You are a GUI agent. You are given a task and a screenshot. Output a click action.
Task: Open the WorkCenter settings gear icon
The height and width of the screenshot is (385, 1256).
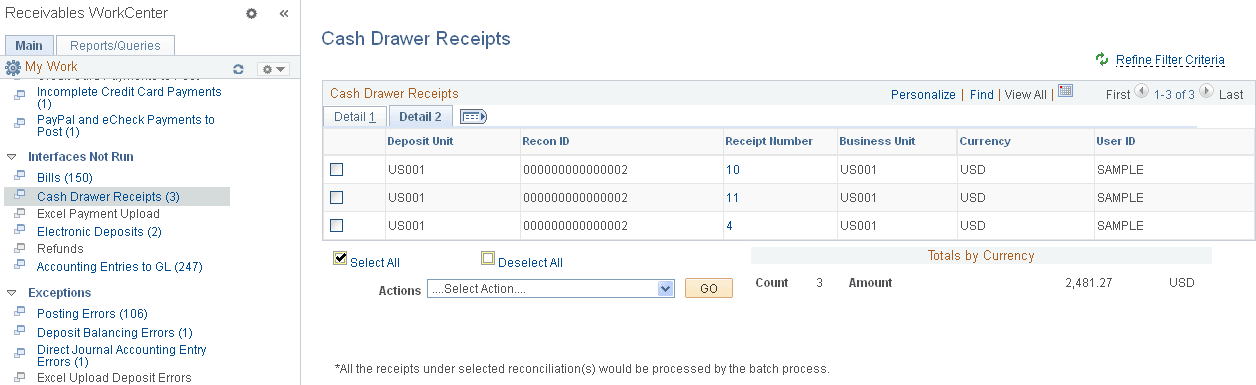click(x=252, y=14)
